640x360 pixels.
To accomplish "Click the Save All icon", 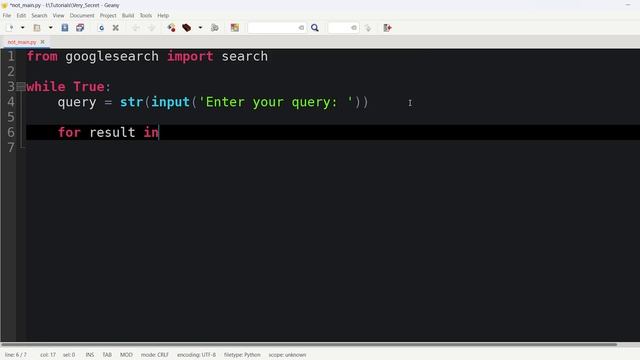I will tap(80, 28).
